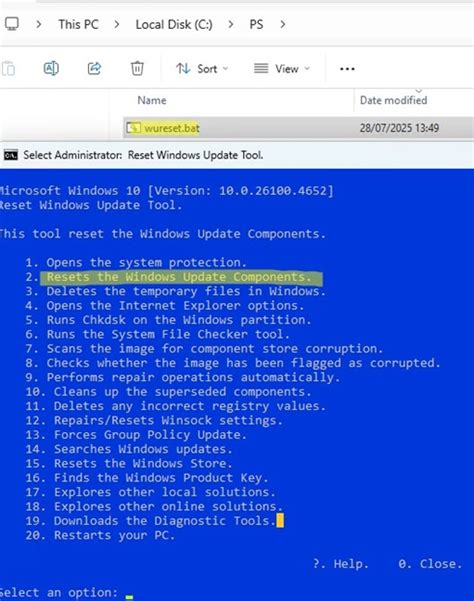Open the Sort dropdown
The image size is (474, 601).
[202, 69]
